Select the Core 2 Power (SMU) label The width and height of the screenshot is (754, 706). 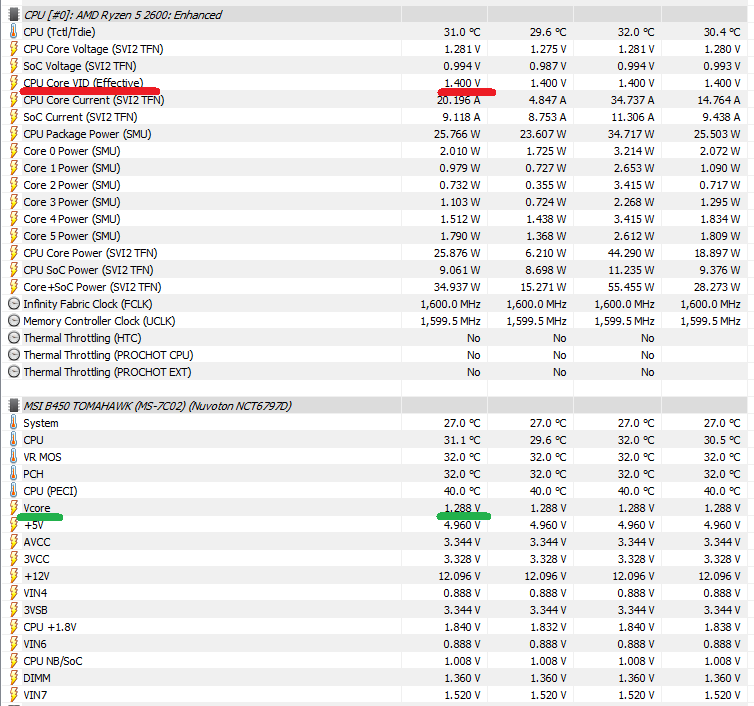72,185
